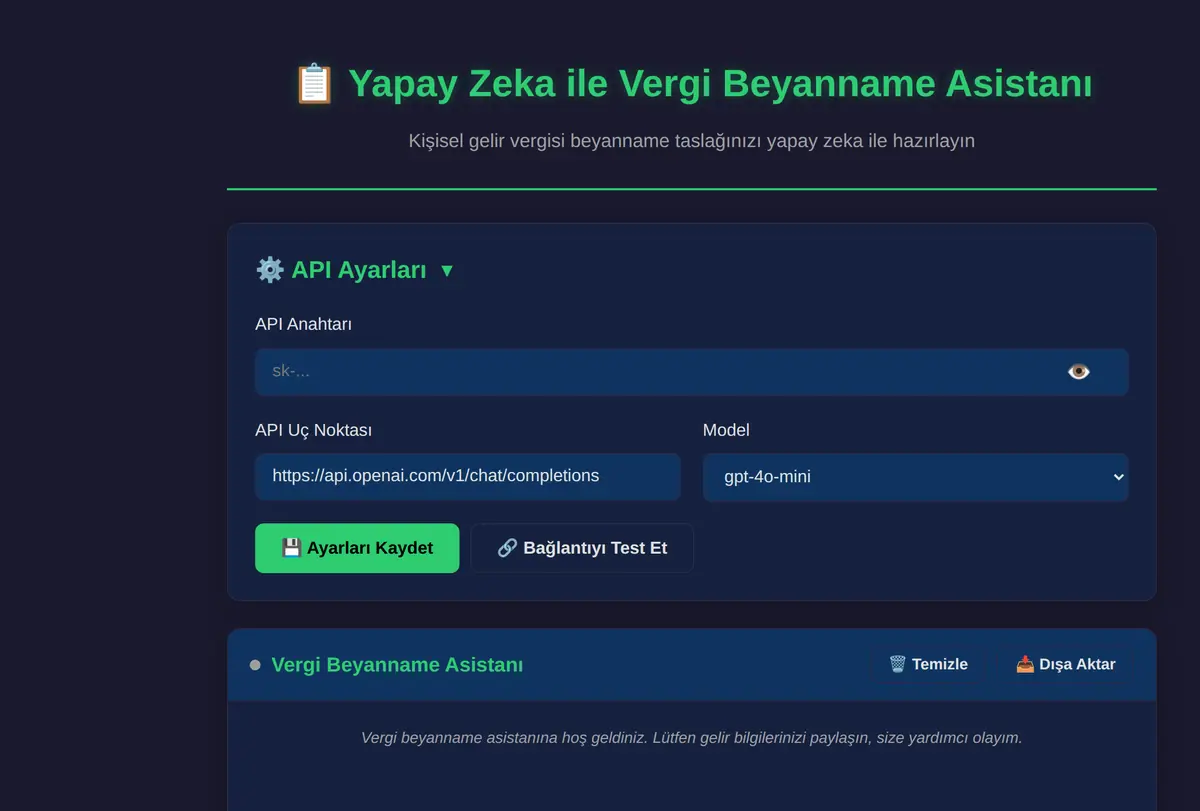This screenshot has width=1200, height=811.
Task: Click the gear icon beside API Ayarları
Action: [270, 270]
